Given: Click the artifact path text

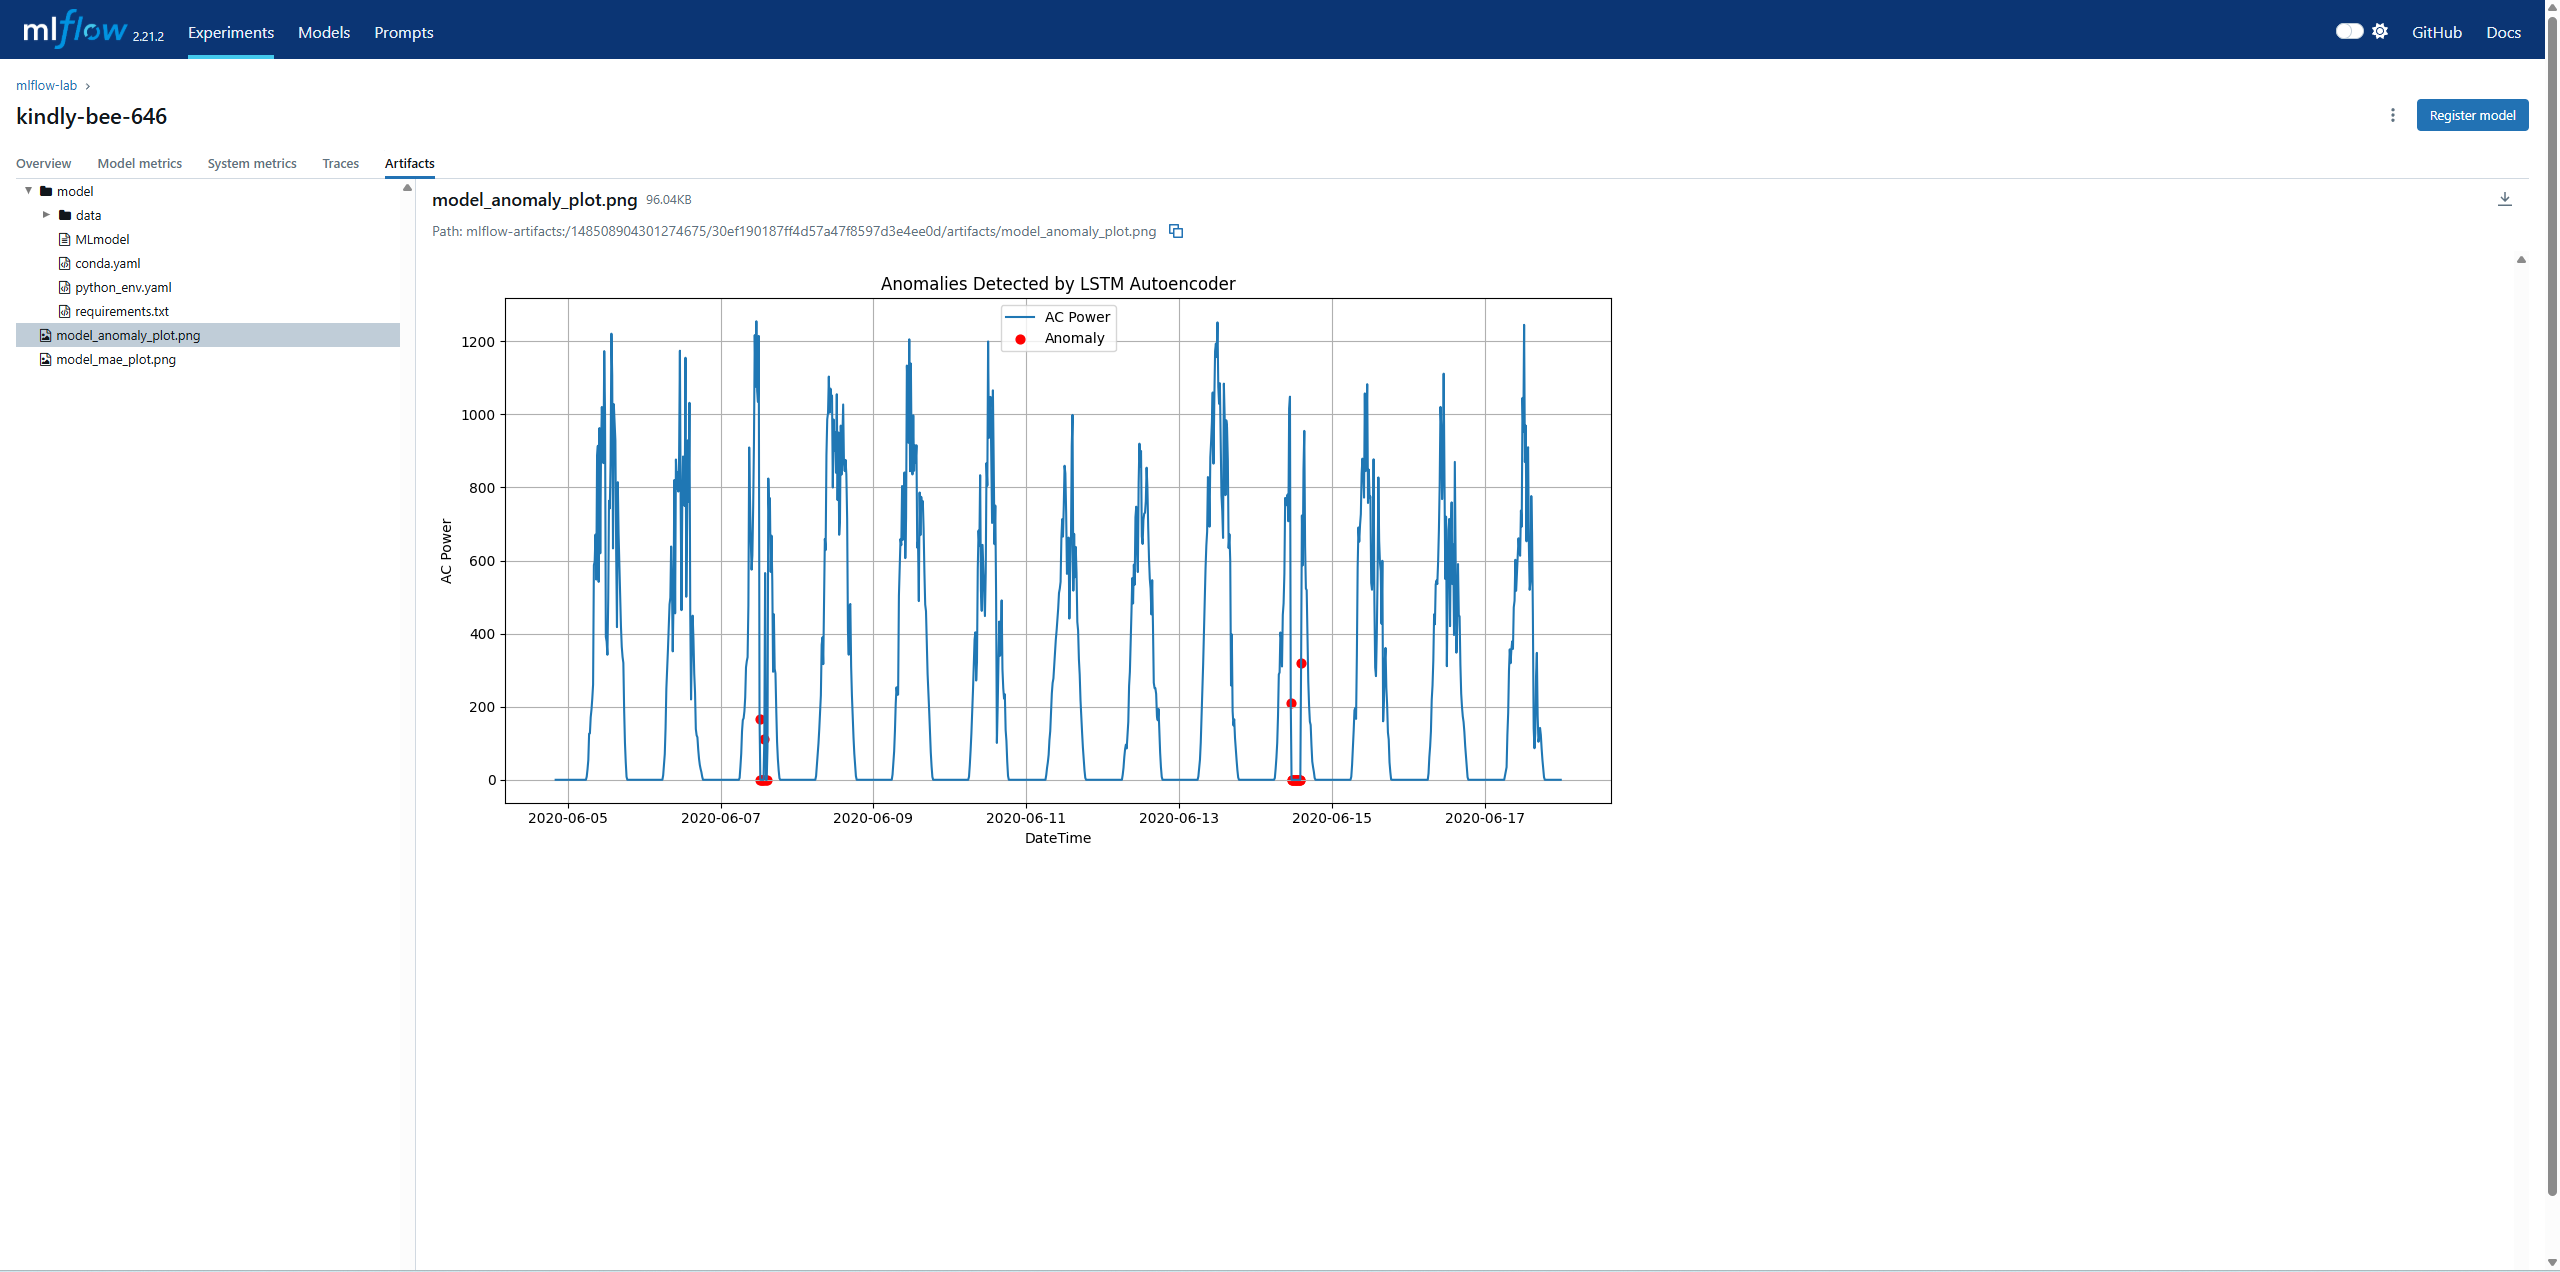Looking at the screenshot, I should click(794, 231).
